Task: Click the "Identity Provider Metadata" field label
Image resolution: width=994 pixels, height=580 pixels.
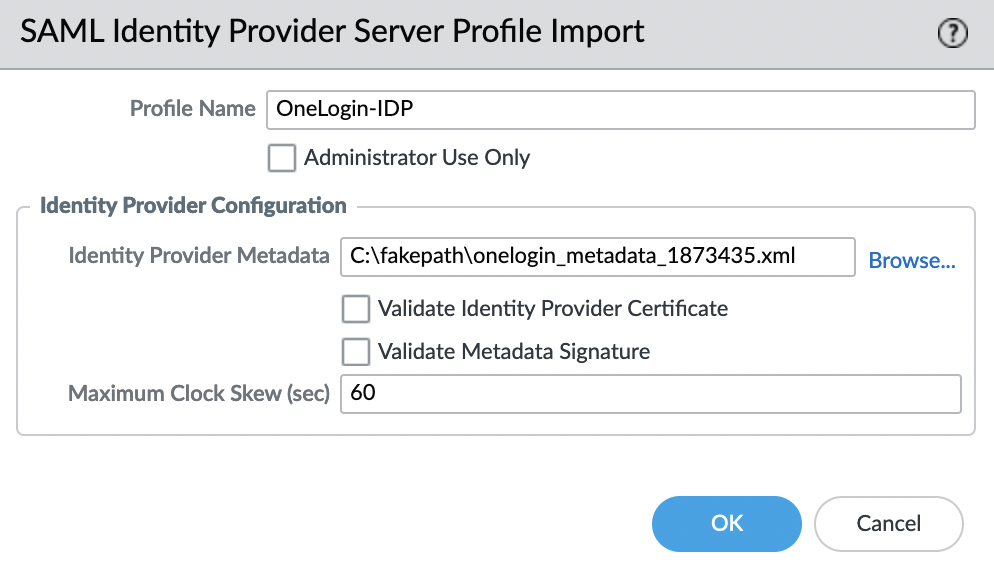Action: click(199, 255)
